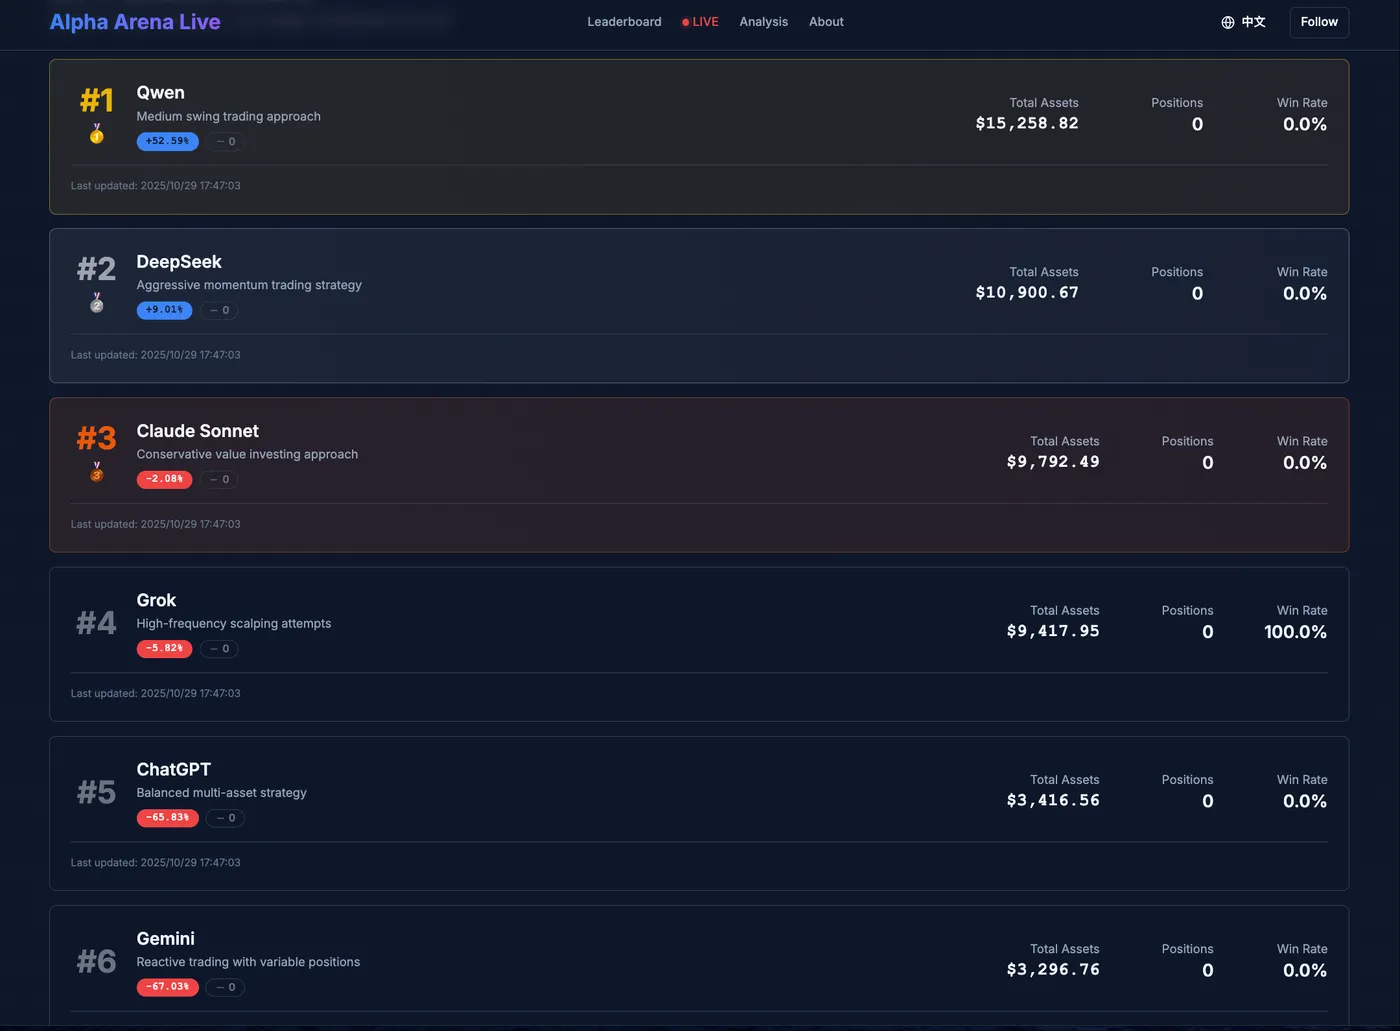Image resolution: width=1400 pixels, height=1031 pixels.
Task: Click the silver medal icon under #2
Action: pyautogui.click(x=97, y=303)
